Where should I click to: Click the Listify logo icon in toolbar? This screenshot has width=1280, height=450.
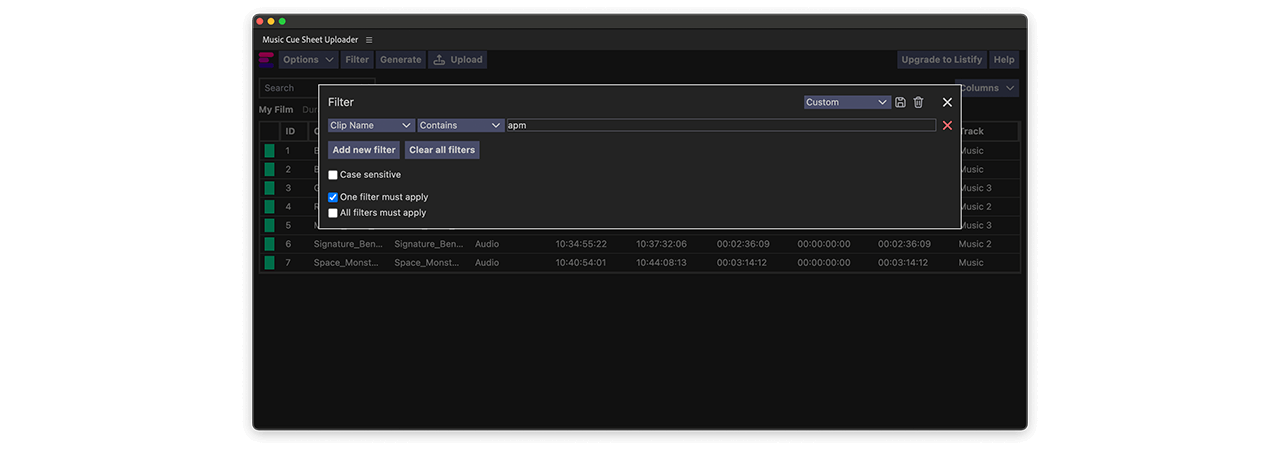[266, 60]
